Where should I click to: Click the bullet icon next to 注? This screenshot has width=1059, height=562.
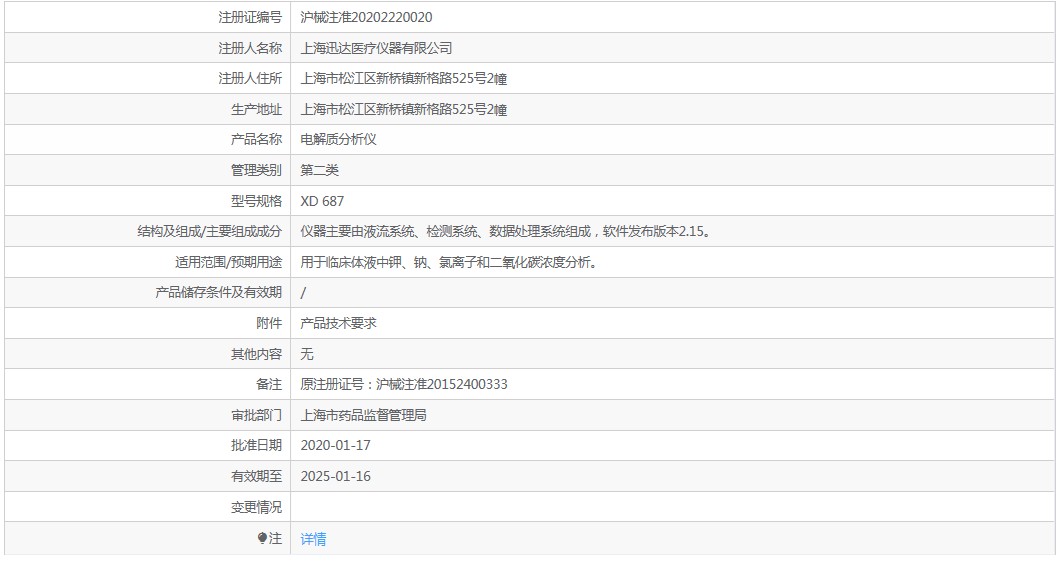[262, 538]
